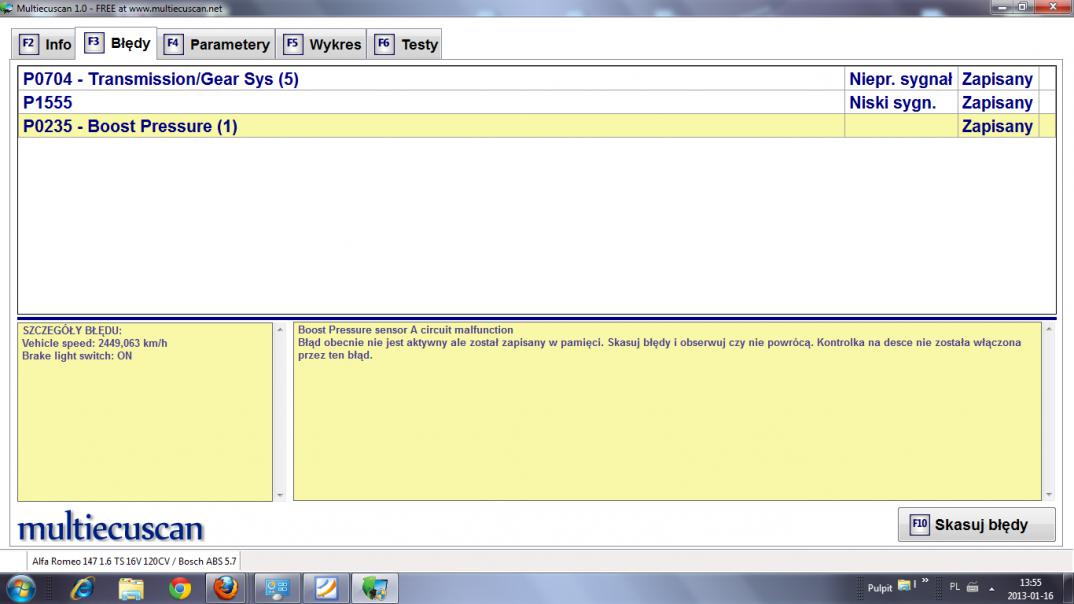1074x604 pixels.
Task: Click the keyboard tray icon
Action: pos(972,587)
